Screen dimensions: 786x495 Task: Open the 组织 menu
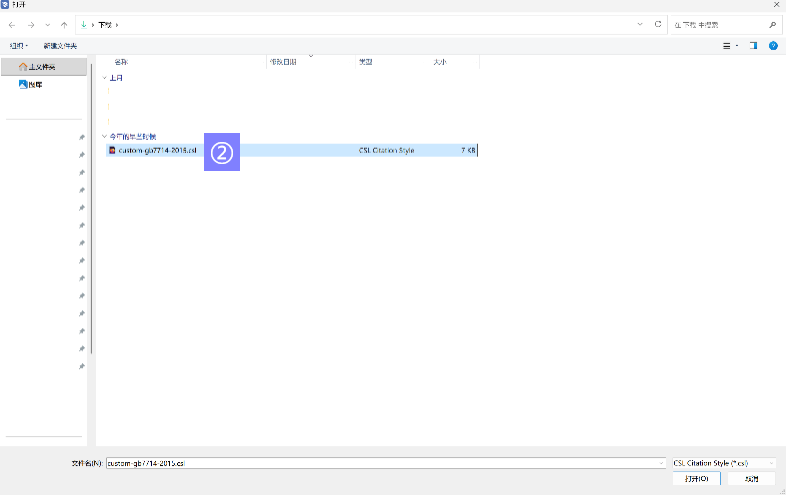(x=18, y=46)
